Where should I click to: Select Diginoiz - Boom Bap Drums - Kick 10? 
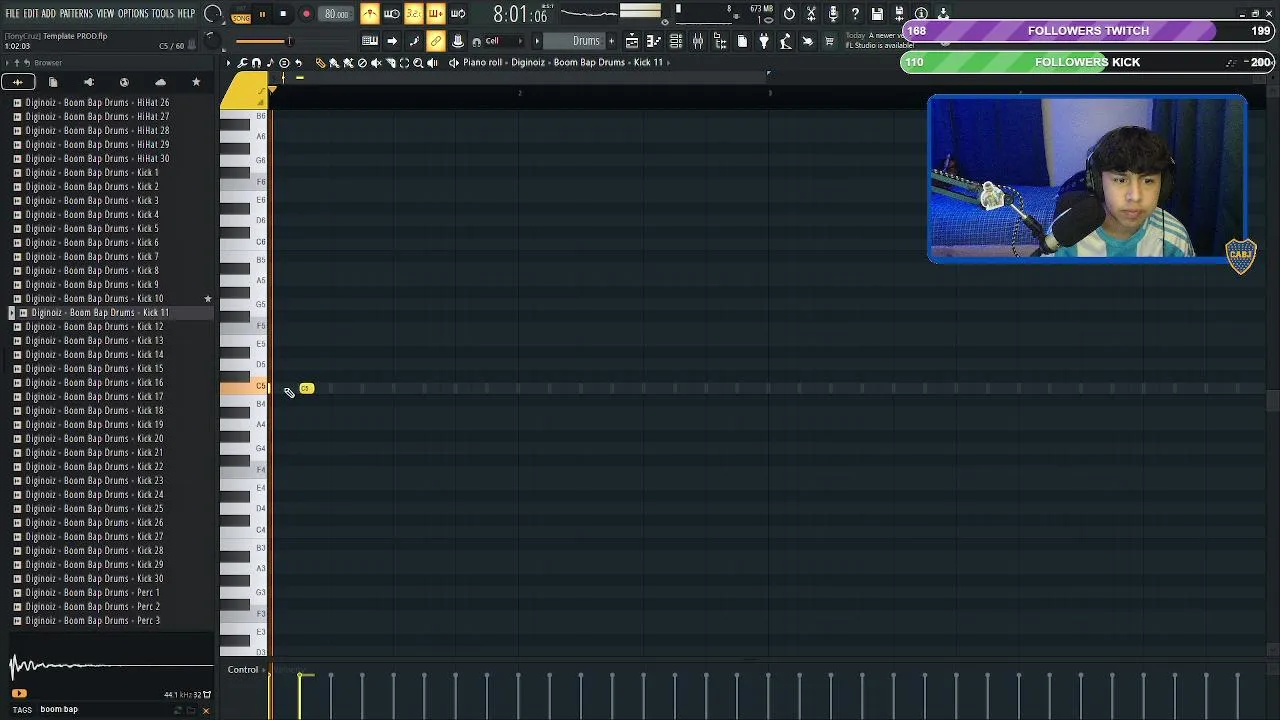[x=94, y=298]
